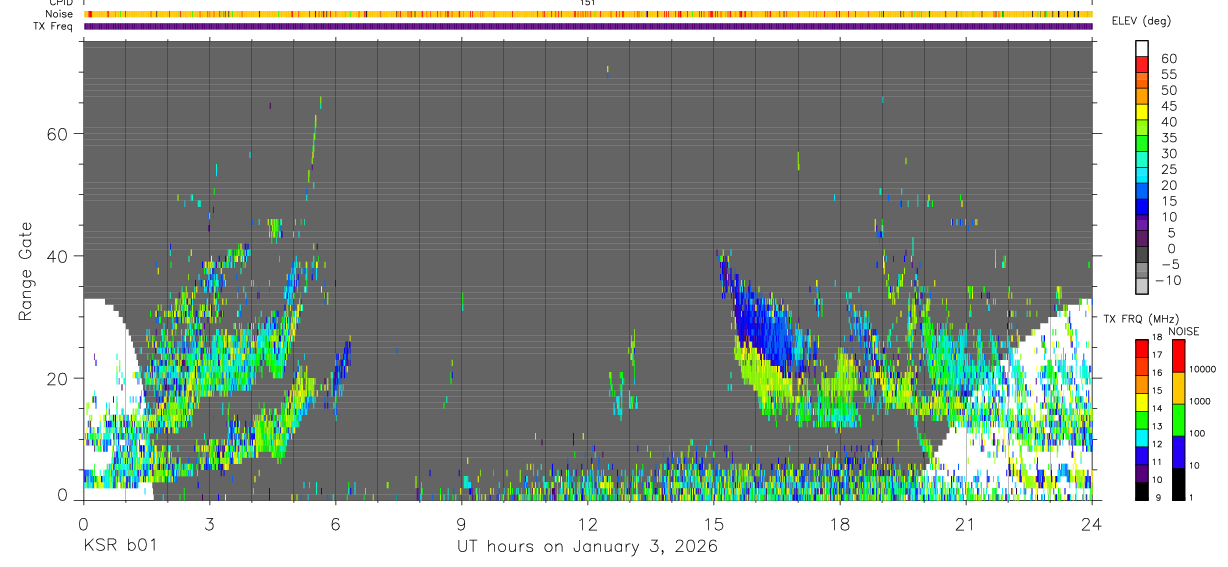Viewport: 1228px width, 567px height.
Task: Click the NOISE legend title
Action: (1183, 331)
